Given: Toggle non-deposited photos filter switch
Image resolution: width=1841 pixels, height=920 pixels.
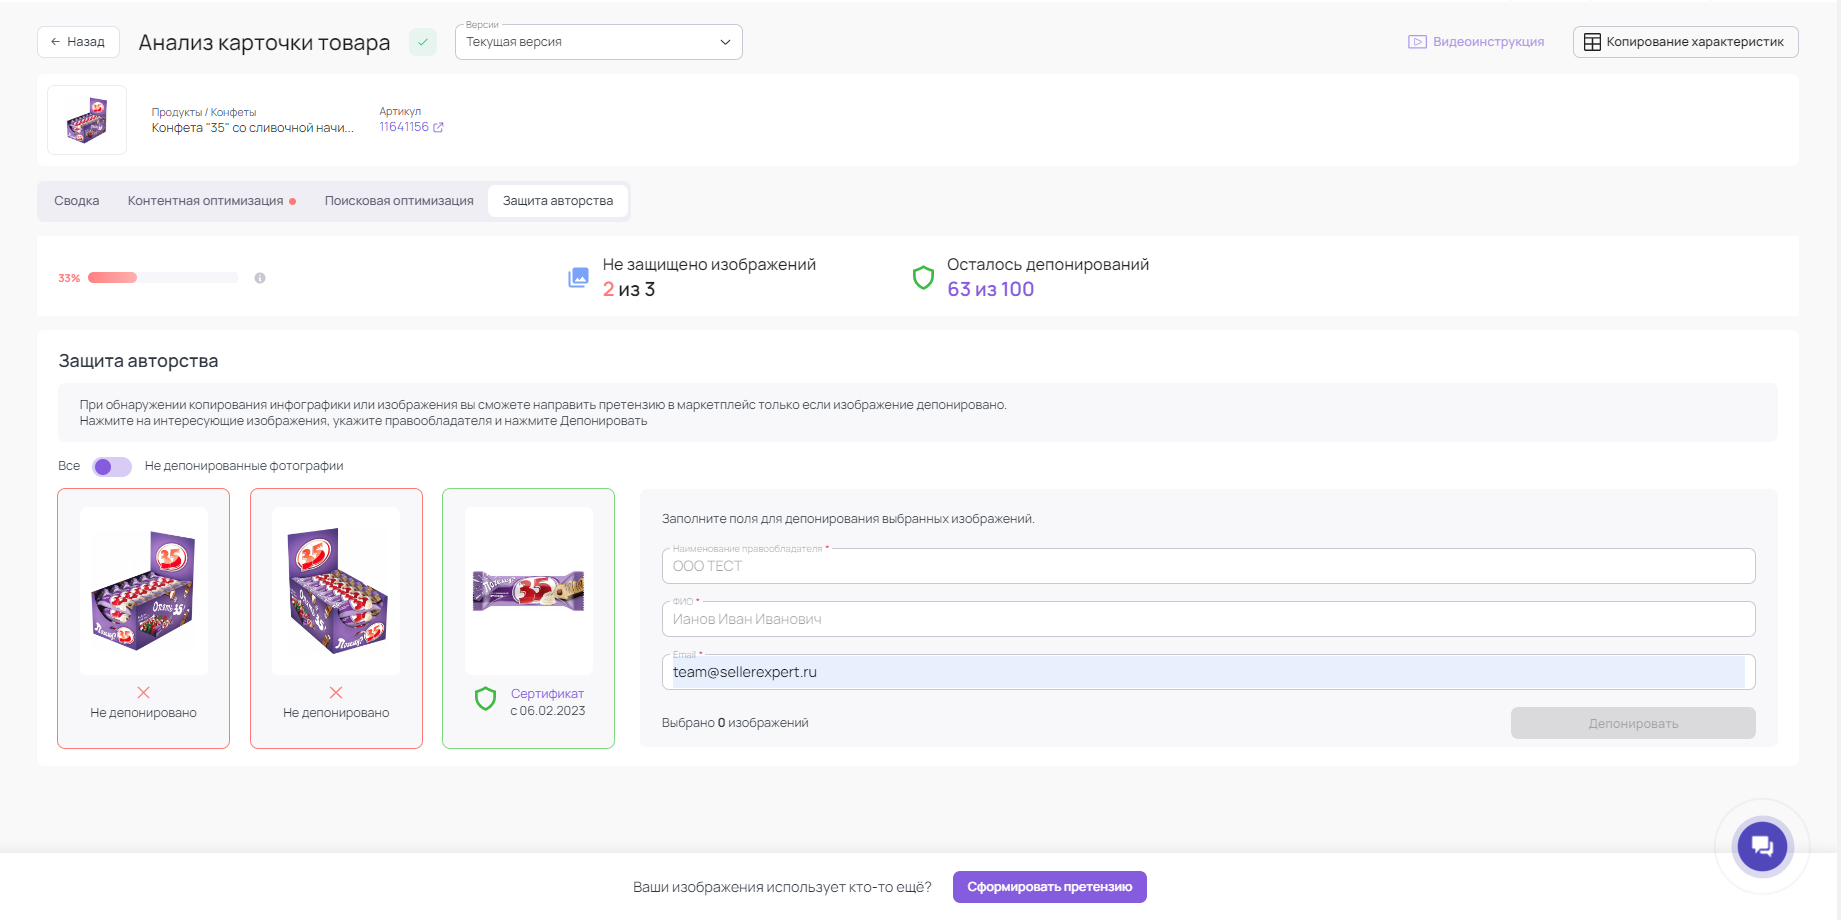Looking at the screenshot, I should [x=112, y=467].
